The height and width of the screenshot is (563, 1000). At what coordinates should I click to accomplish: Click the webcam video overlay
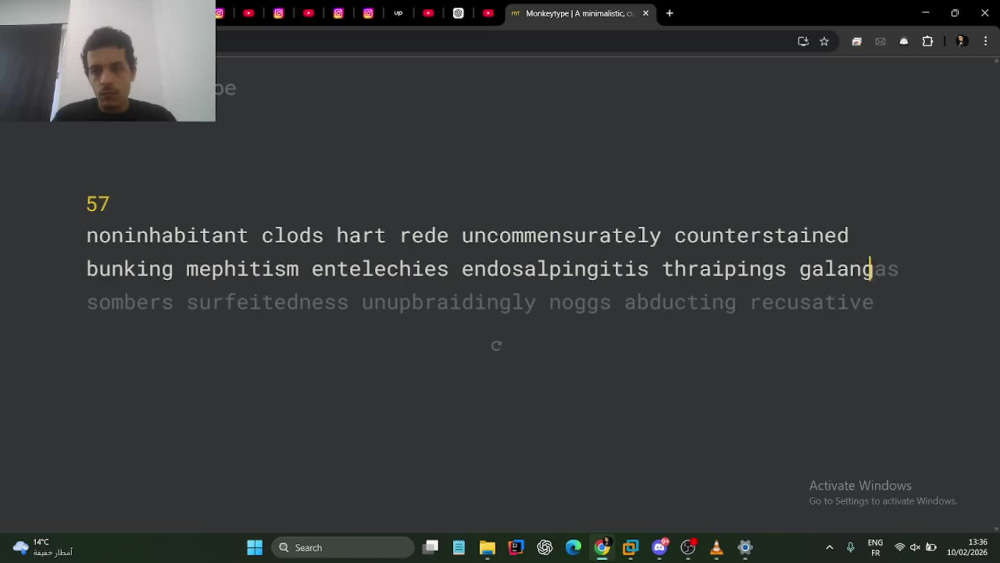pos(108,61)
